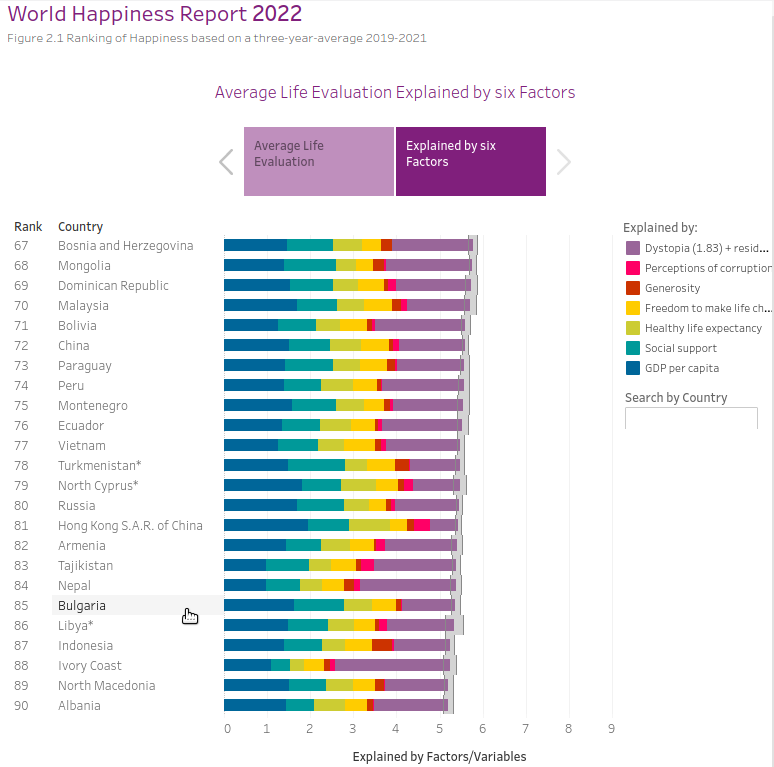774x767 pixels.
Task: Select the Peru country label
Action: 71,386
